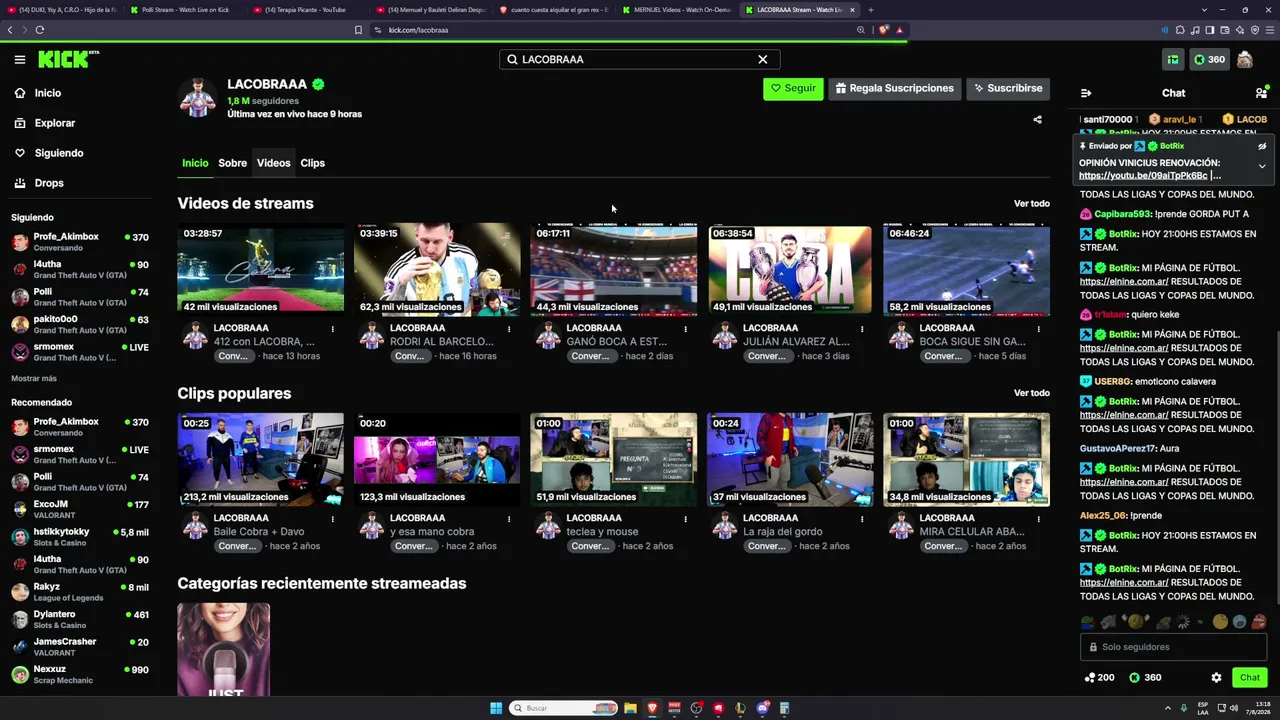Open Nexxuz channel in the Recomendado list

click(80, 674)
